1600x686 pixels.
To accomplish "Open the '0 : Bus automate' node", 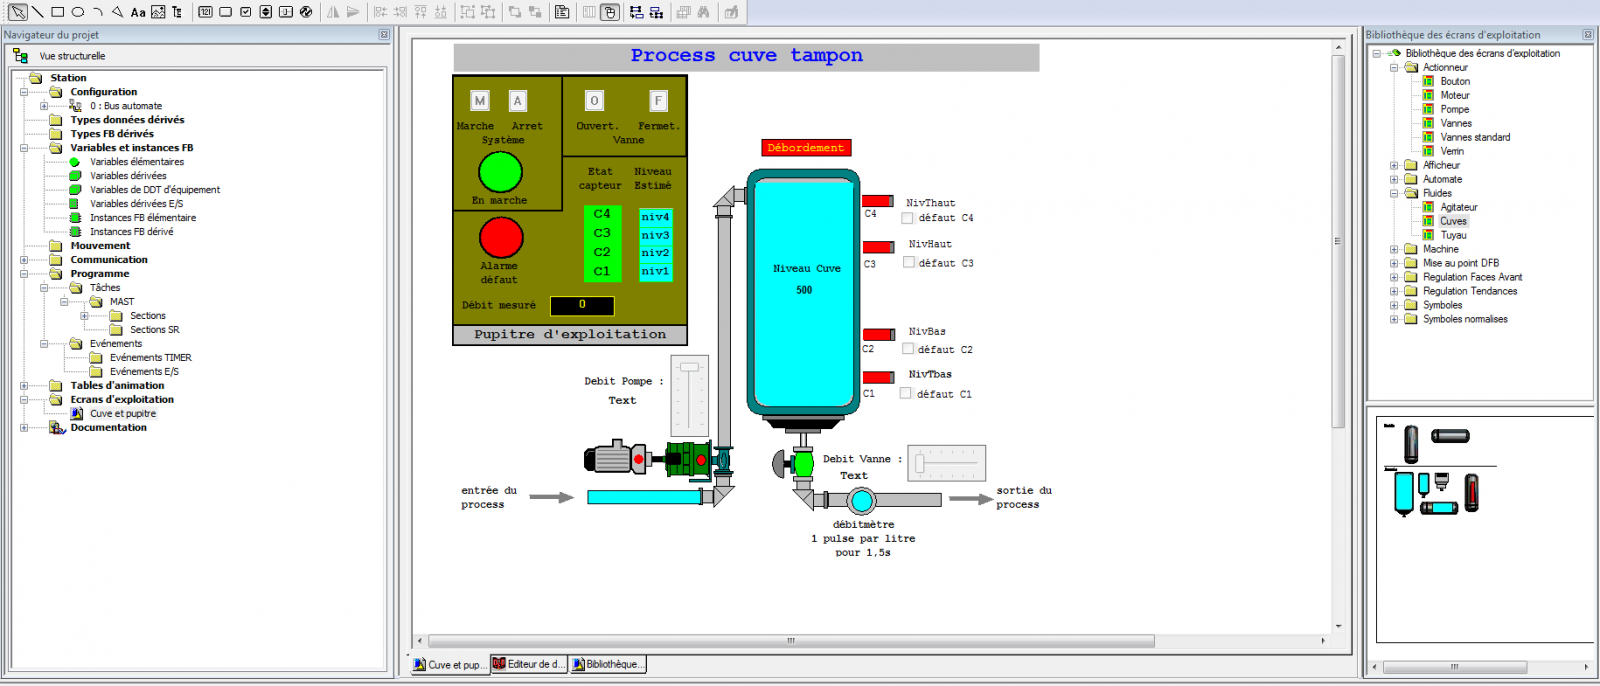I will coord(126,105).
